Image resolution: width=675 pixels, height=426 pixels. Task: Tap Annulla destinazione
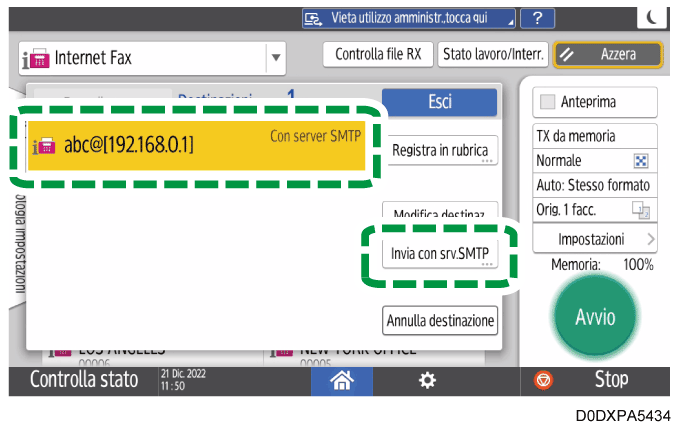440,321
